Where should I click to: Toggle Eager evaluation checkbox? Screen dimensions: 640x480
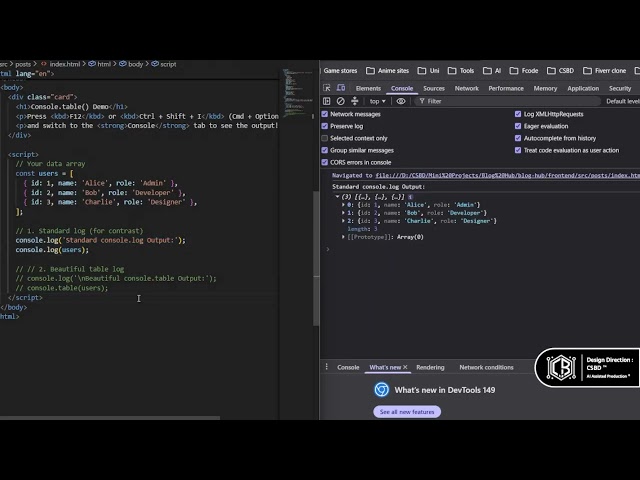(x=518, y=126)
